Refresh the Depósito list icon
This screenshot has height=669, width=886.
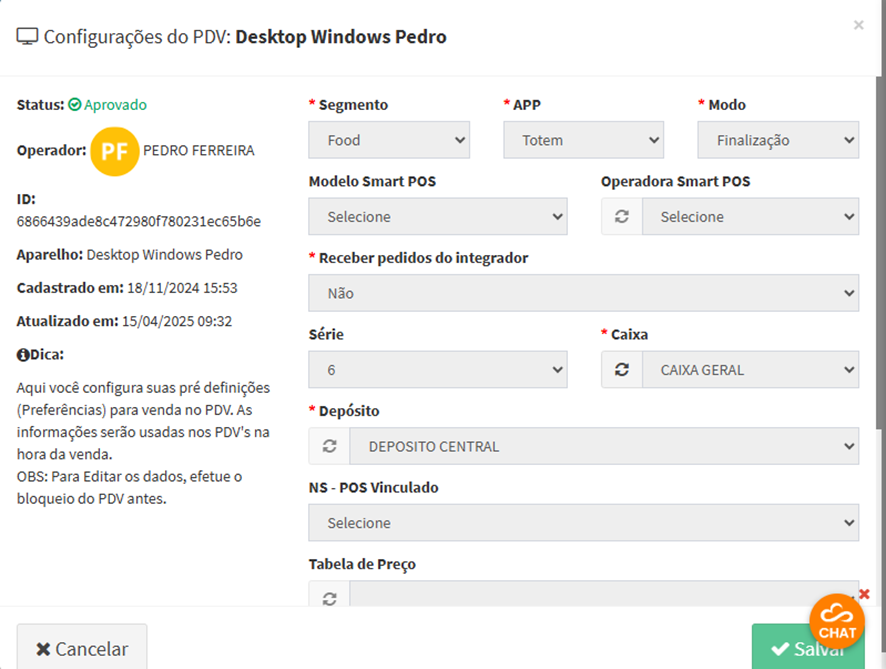coord(329,447)
